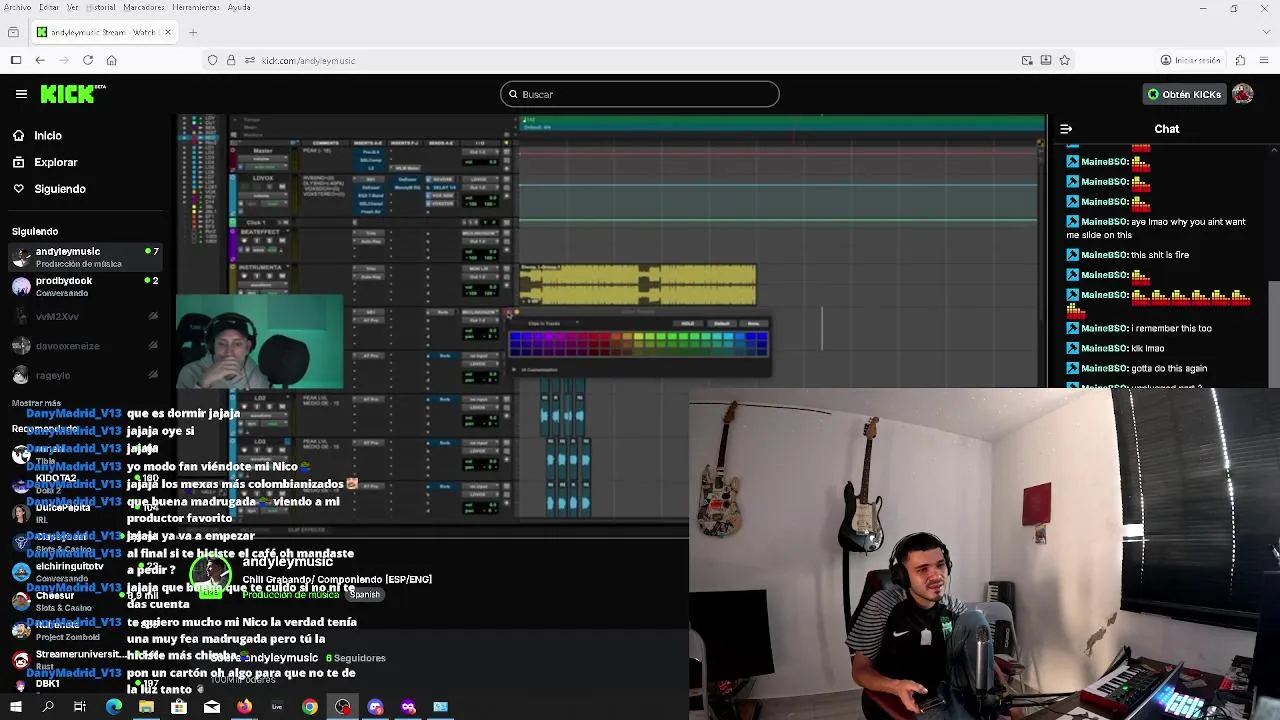Click the Obtén KICKs button

[1184, 94]
